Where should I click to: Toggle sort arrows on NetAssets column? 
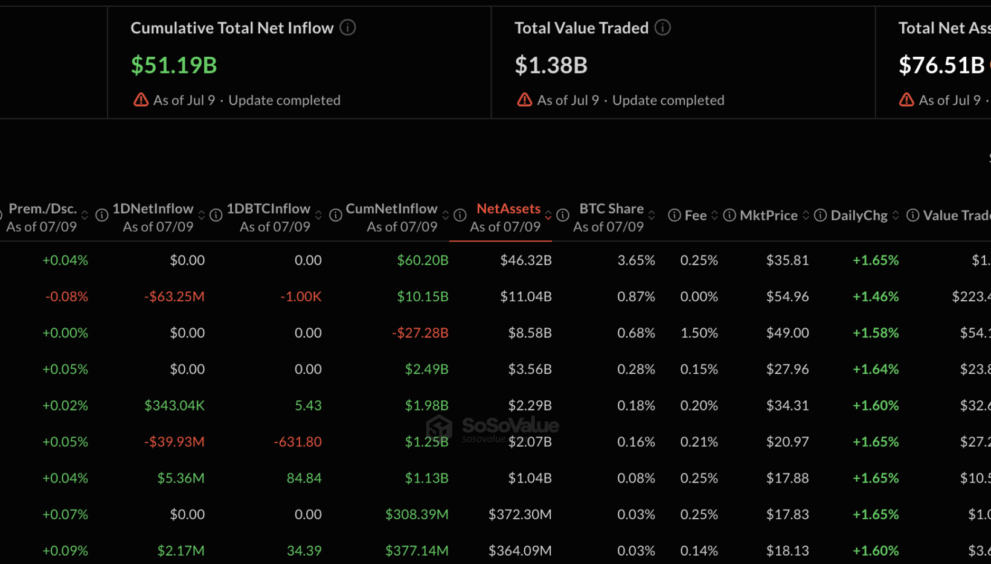coord(548,216)
